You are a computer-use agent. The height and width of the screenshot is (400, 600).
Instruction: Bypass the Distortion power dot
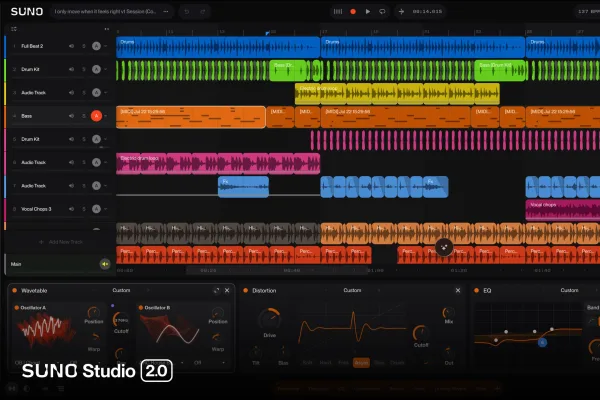[x=246, y=291]
